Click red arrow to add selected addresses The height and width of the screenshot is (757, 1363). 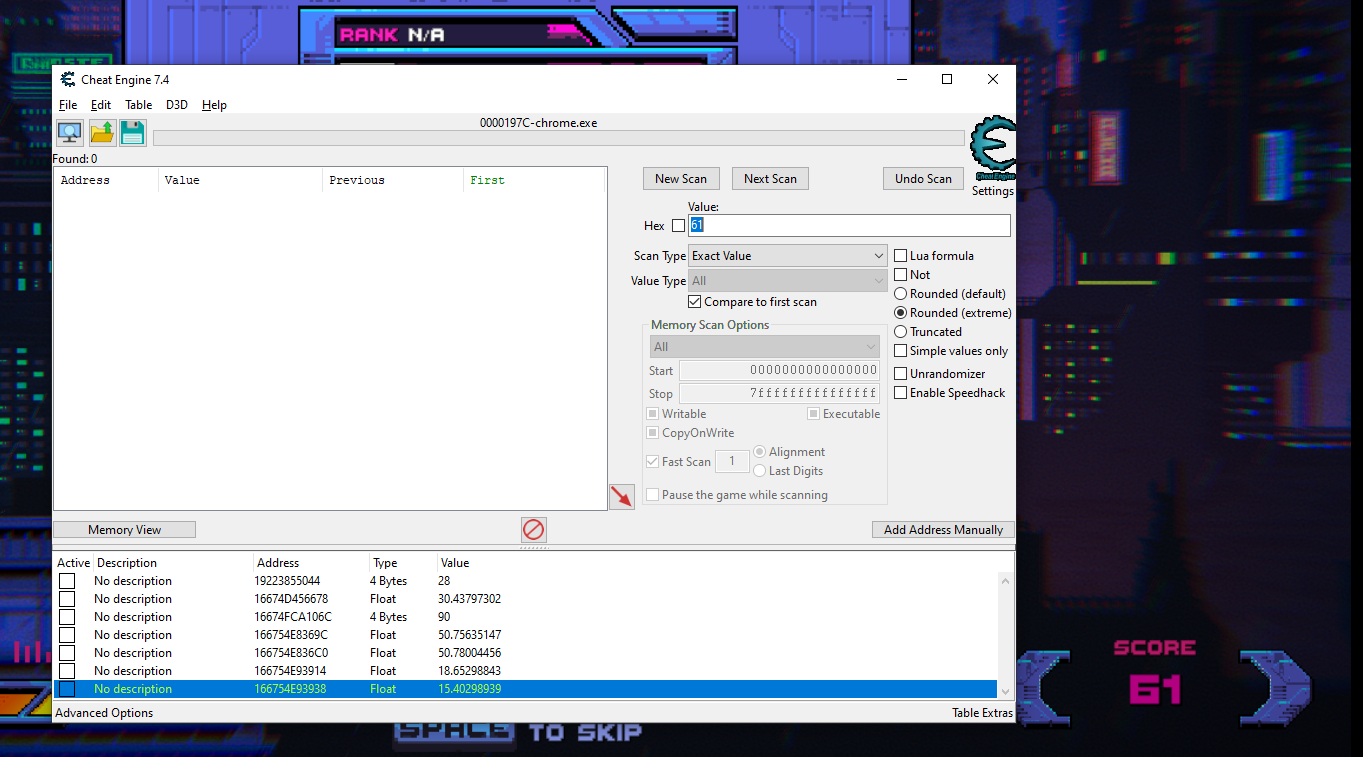pyautogui.click(x=621, y=496)
